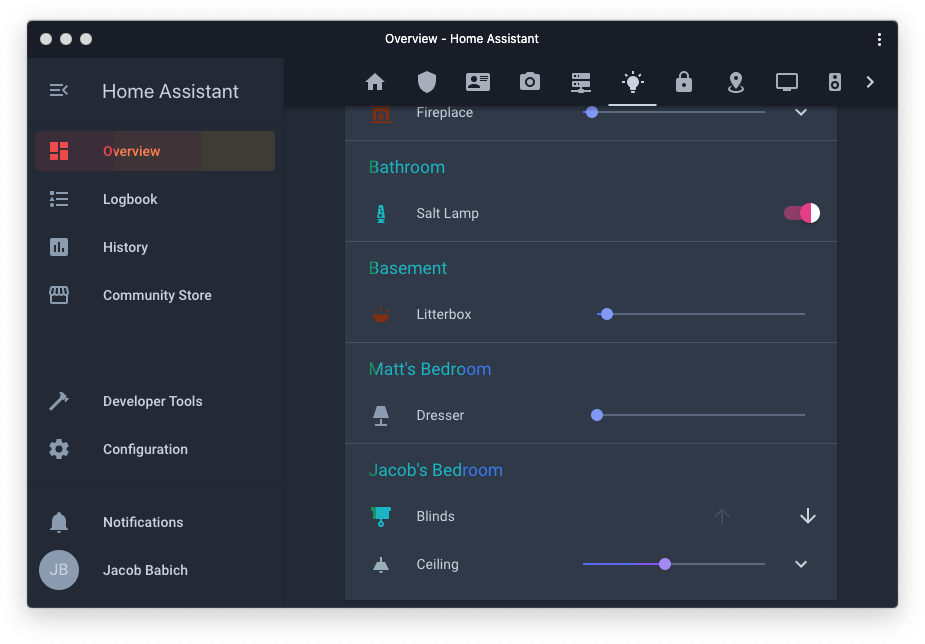
Task: Select the lightbulb lights tab
Action: (x=632, y=82)
